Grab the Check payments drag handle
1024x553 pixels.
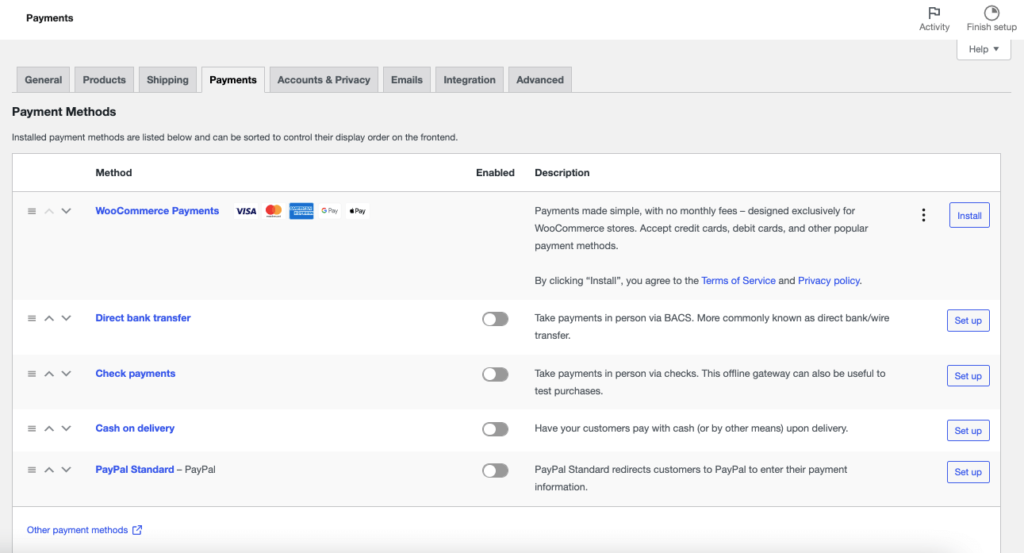point(31,373)
